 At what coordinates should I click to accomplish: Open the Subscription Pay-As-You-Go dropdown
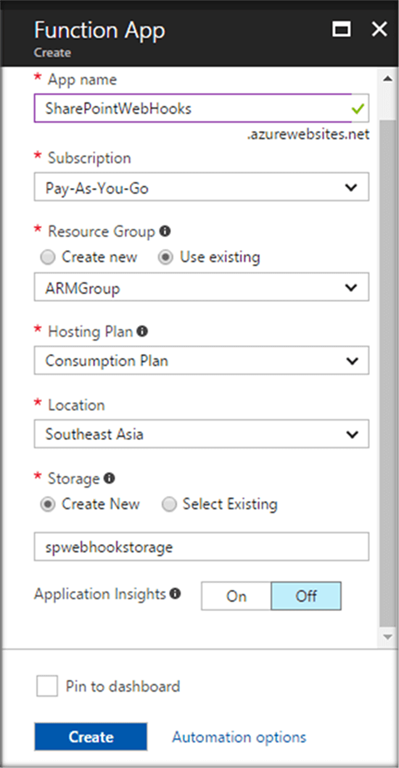[201, 187]
